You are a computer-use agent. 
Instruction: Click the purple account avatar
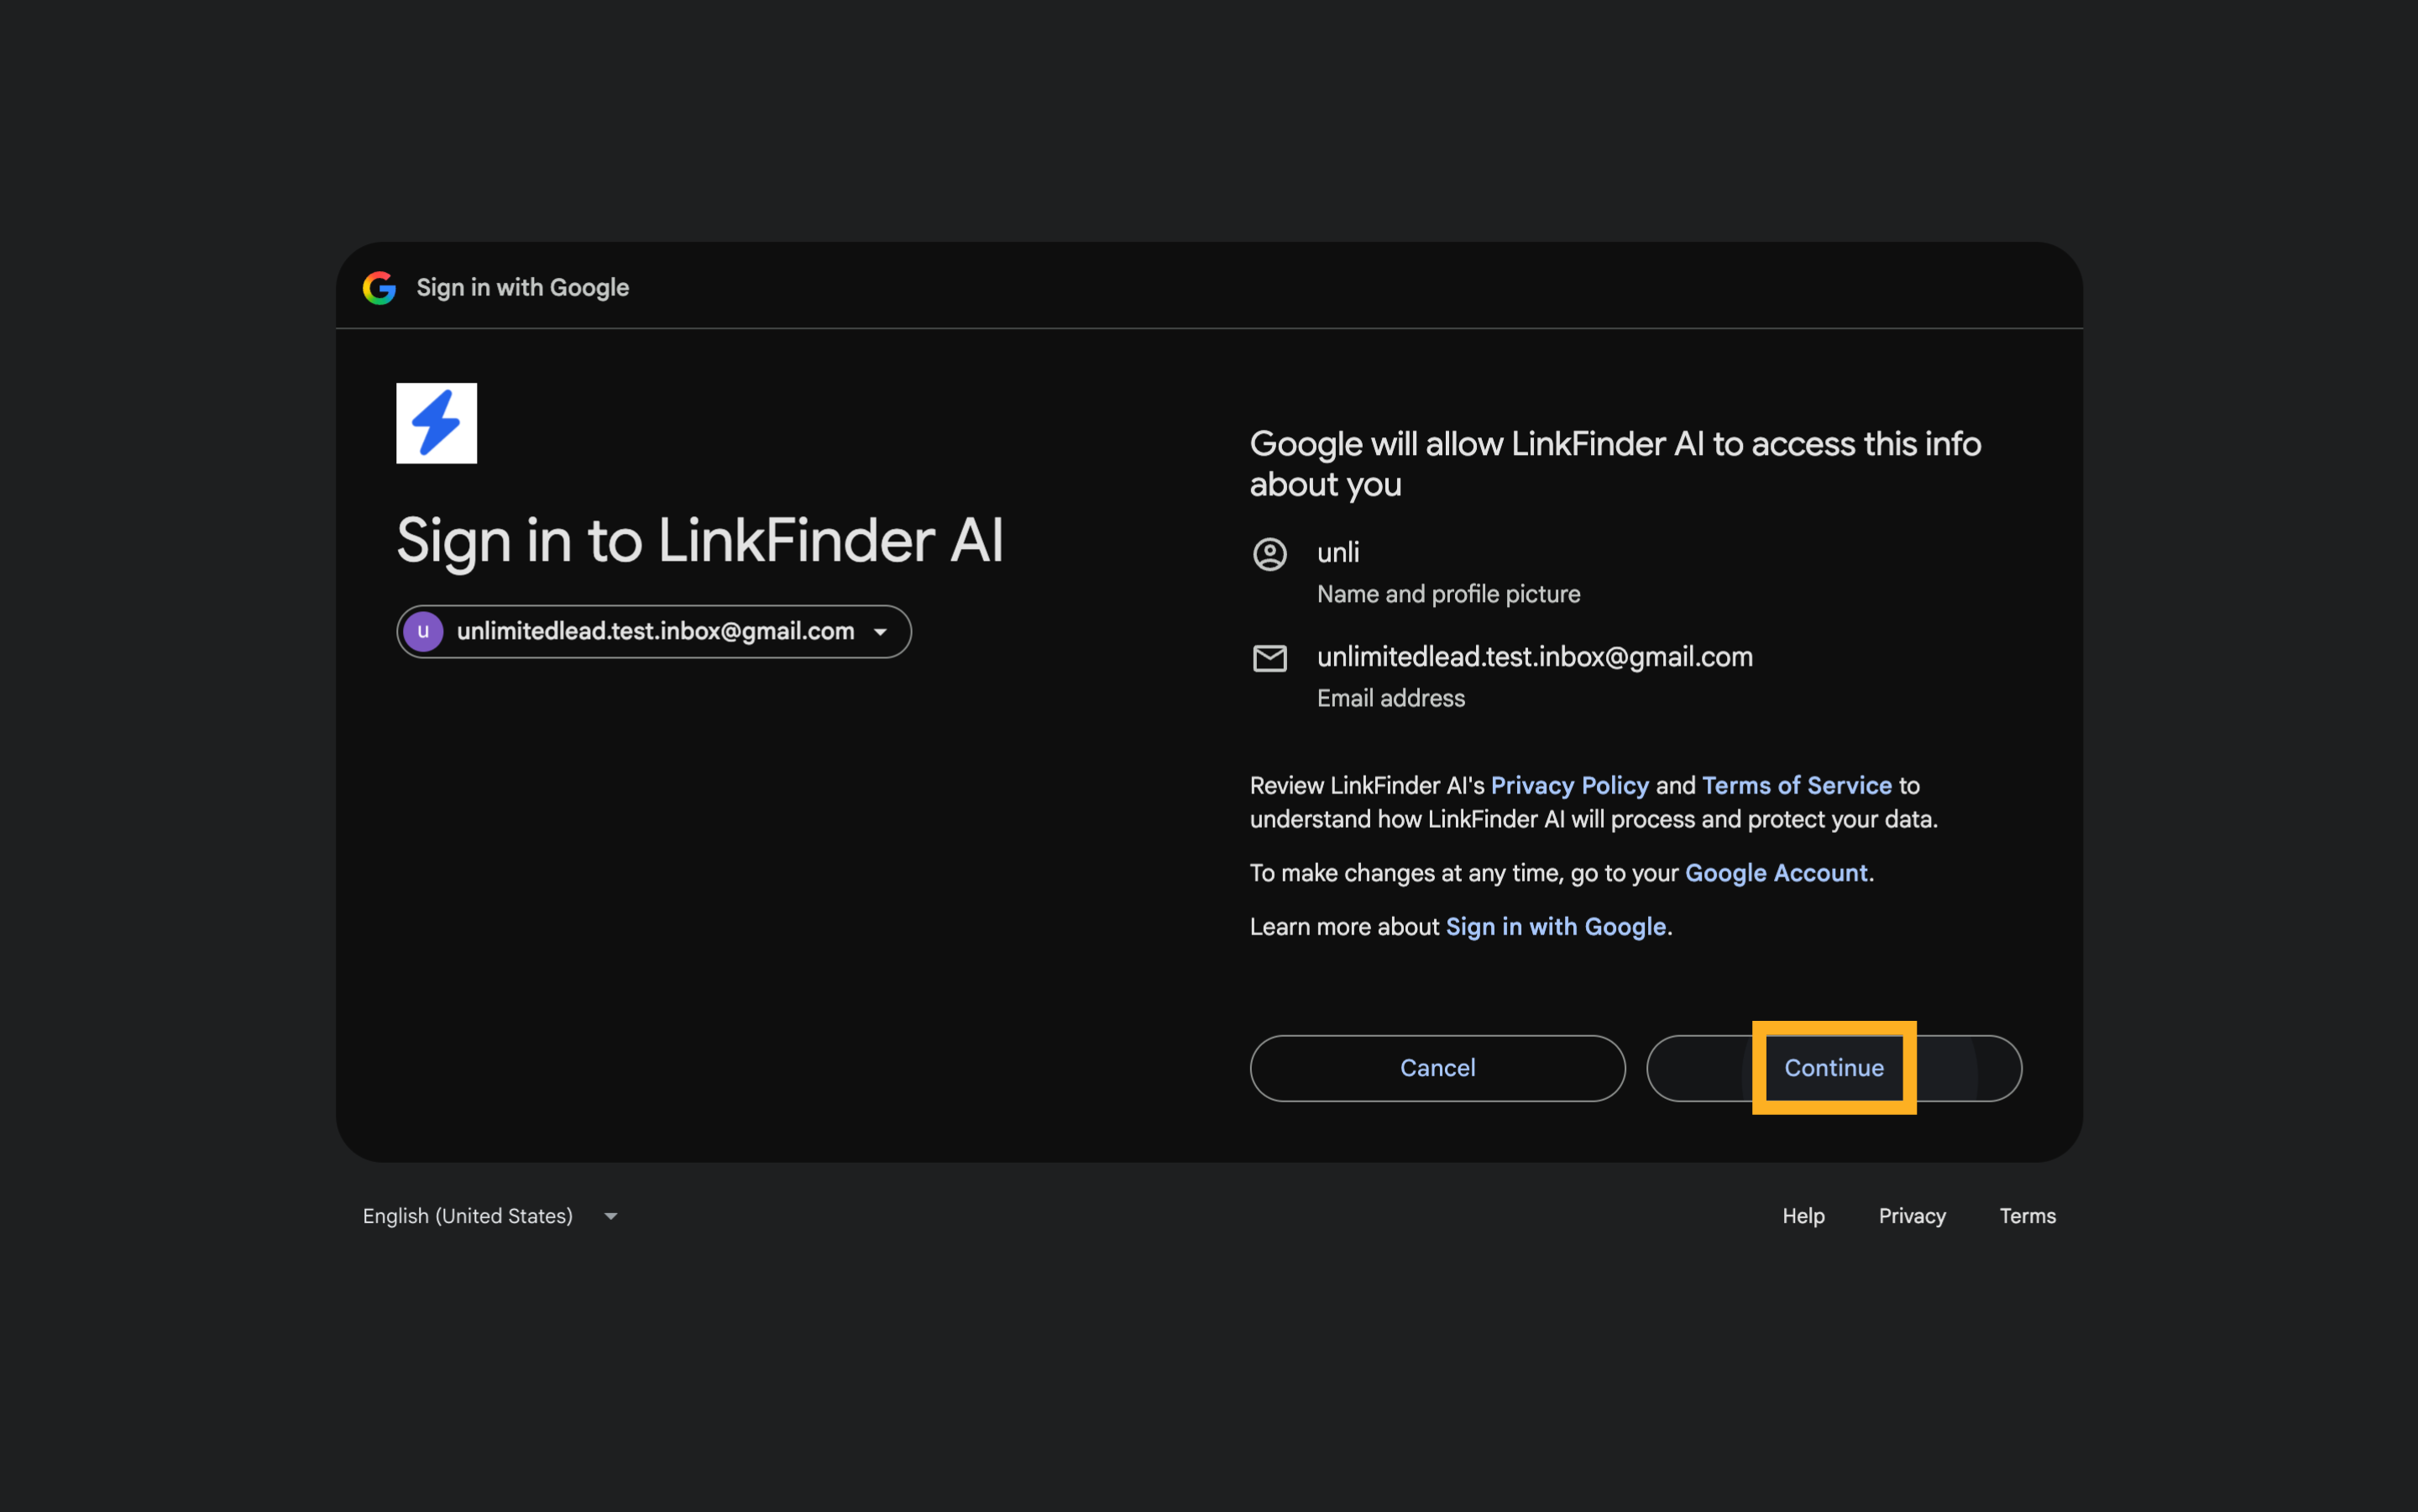pos(423,631)
